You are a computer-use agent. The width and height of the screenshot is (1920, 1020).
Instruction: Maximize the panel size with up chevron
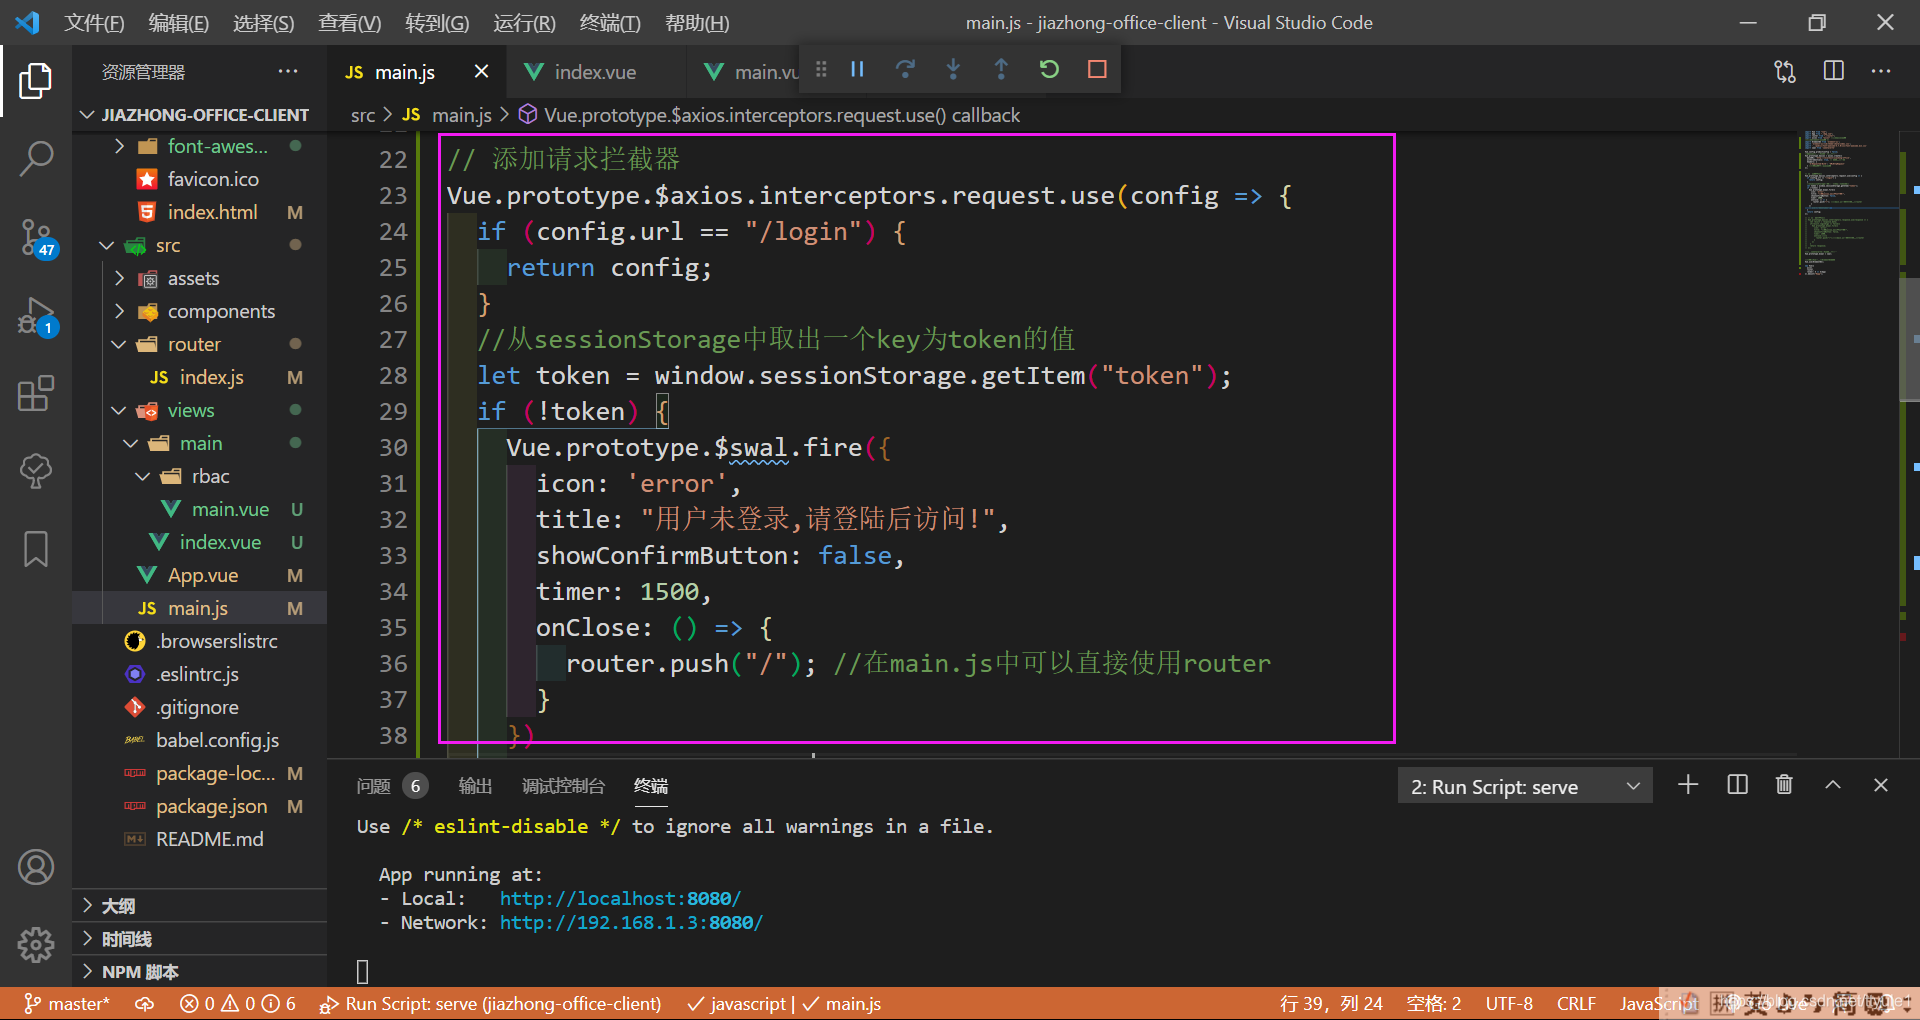point(1833,785)
